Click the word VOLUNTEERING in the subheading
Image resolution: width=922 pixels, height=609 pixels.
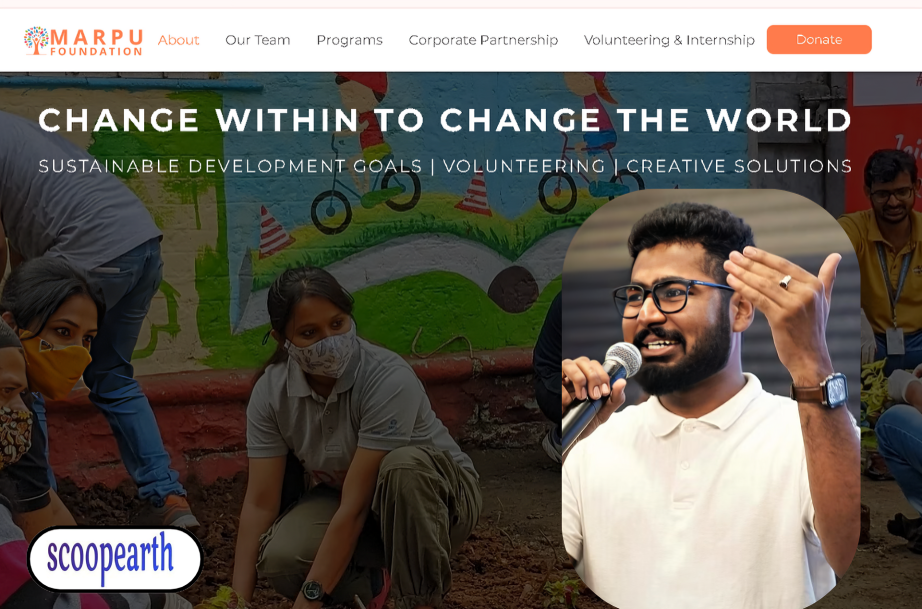524,166
